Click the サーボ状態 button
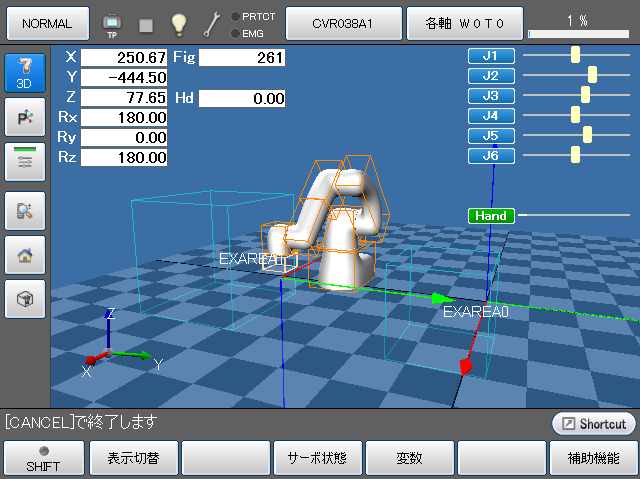 pyautogui.click(x=318, y=459)
